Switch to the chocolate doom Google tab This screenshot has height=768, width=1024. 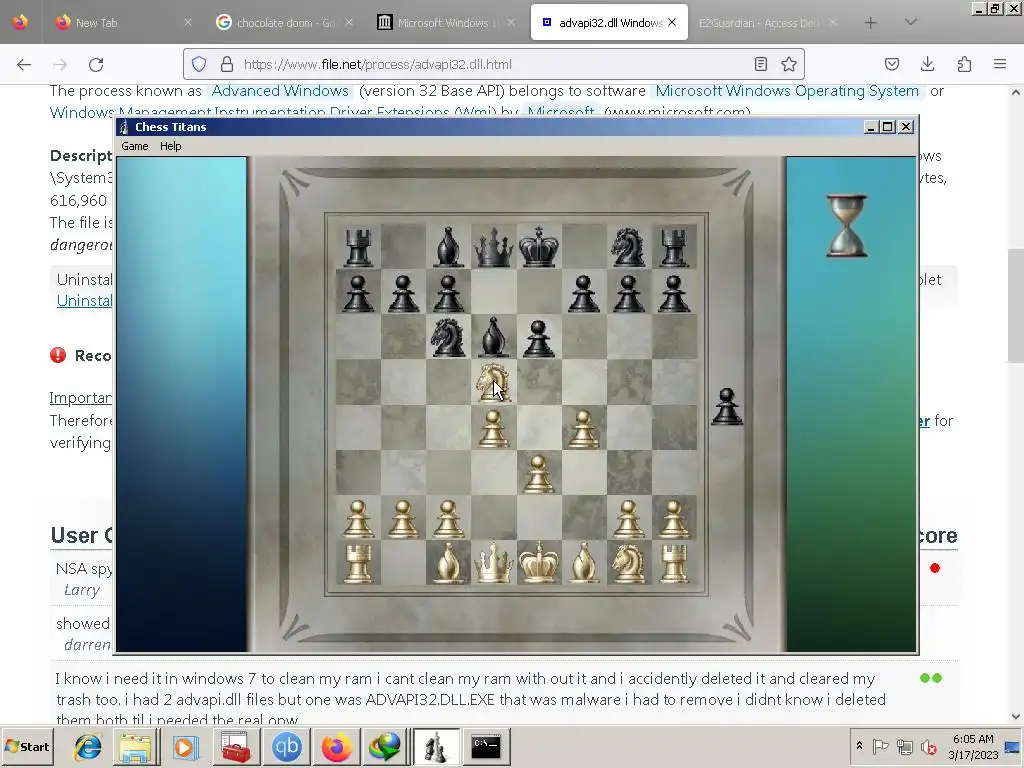click(285, 23)
